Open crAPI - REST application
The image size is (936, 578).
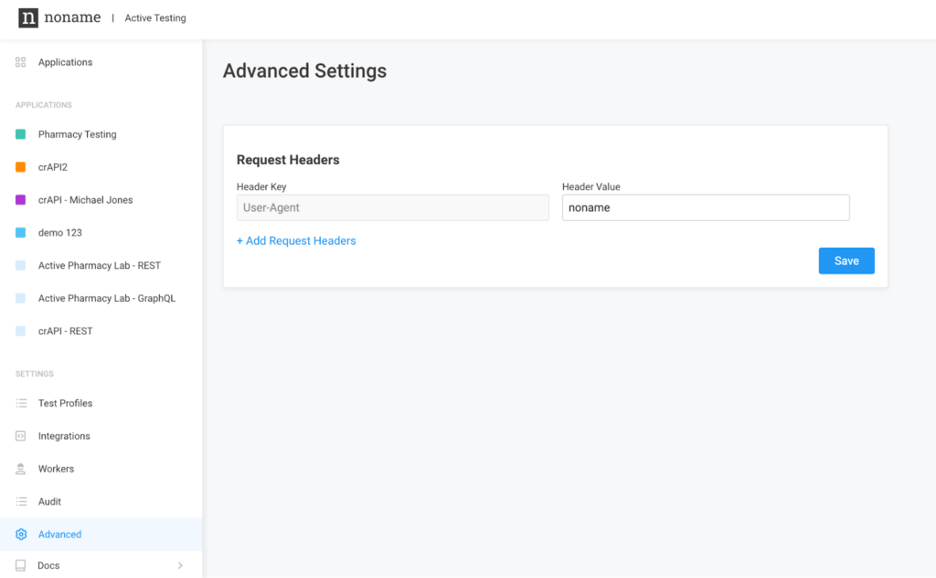point(65,331)
